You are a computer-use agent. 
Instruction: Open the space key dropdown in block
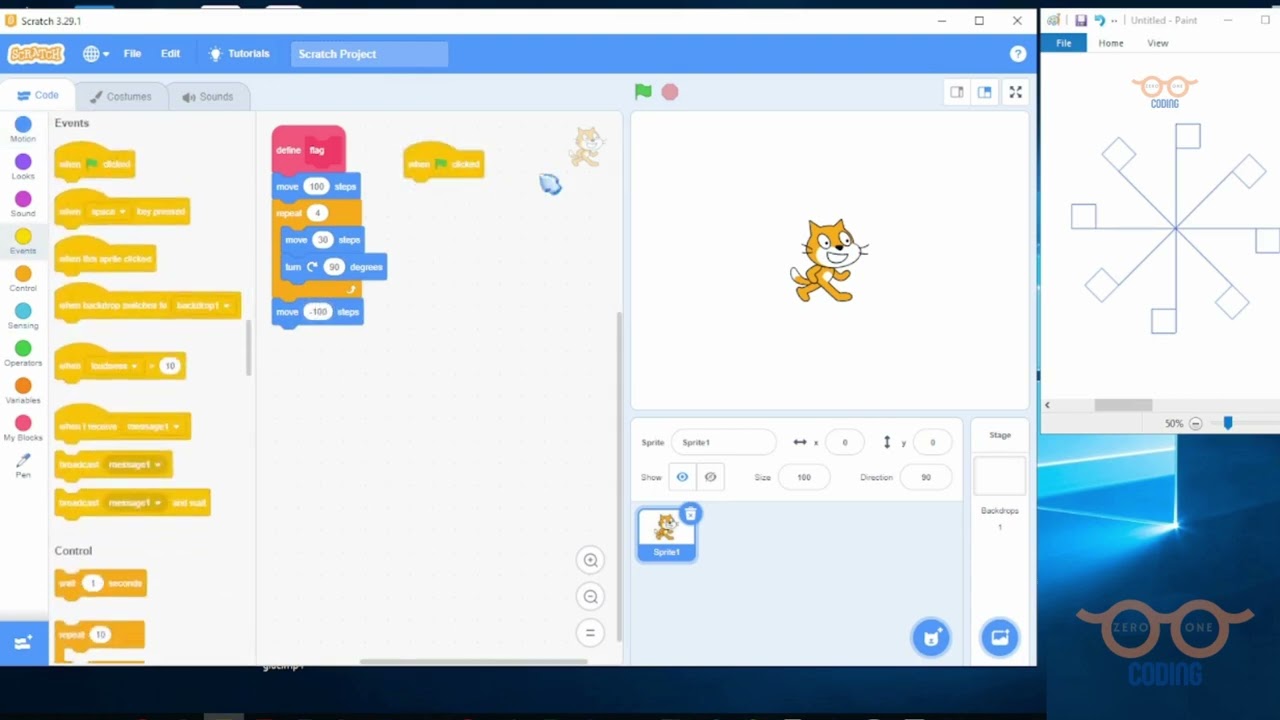click(108, 212)
